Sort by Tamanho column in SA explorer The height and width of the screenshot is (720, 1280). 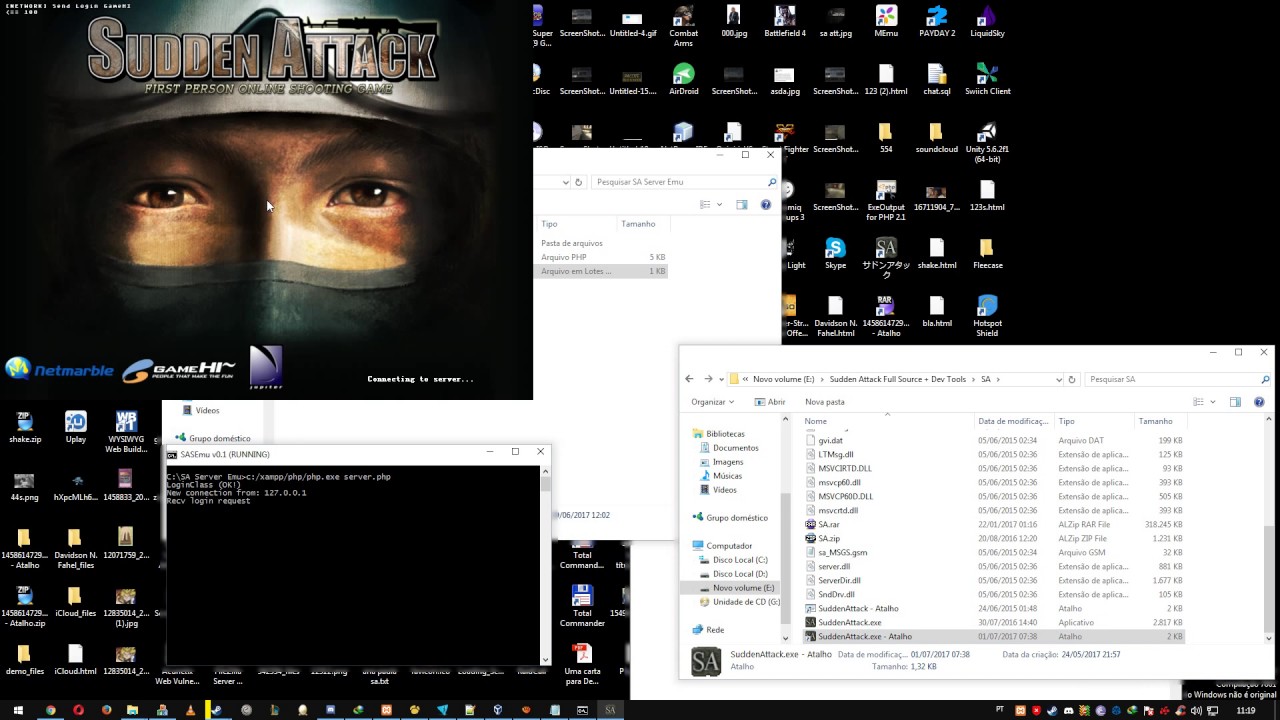[x=1160, y=421]
